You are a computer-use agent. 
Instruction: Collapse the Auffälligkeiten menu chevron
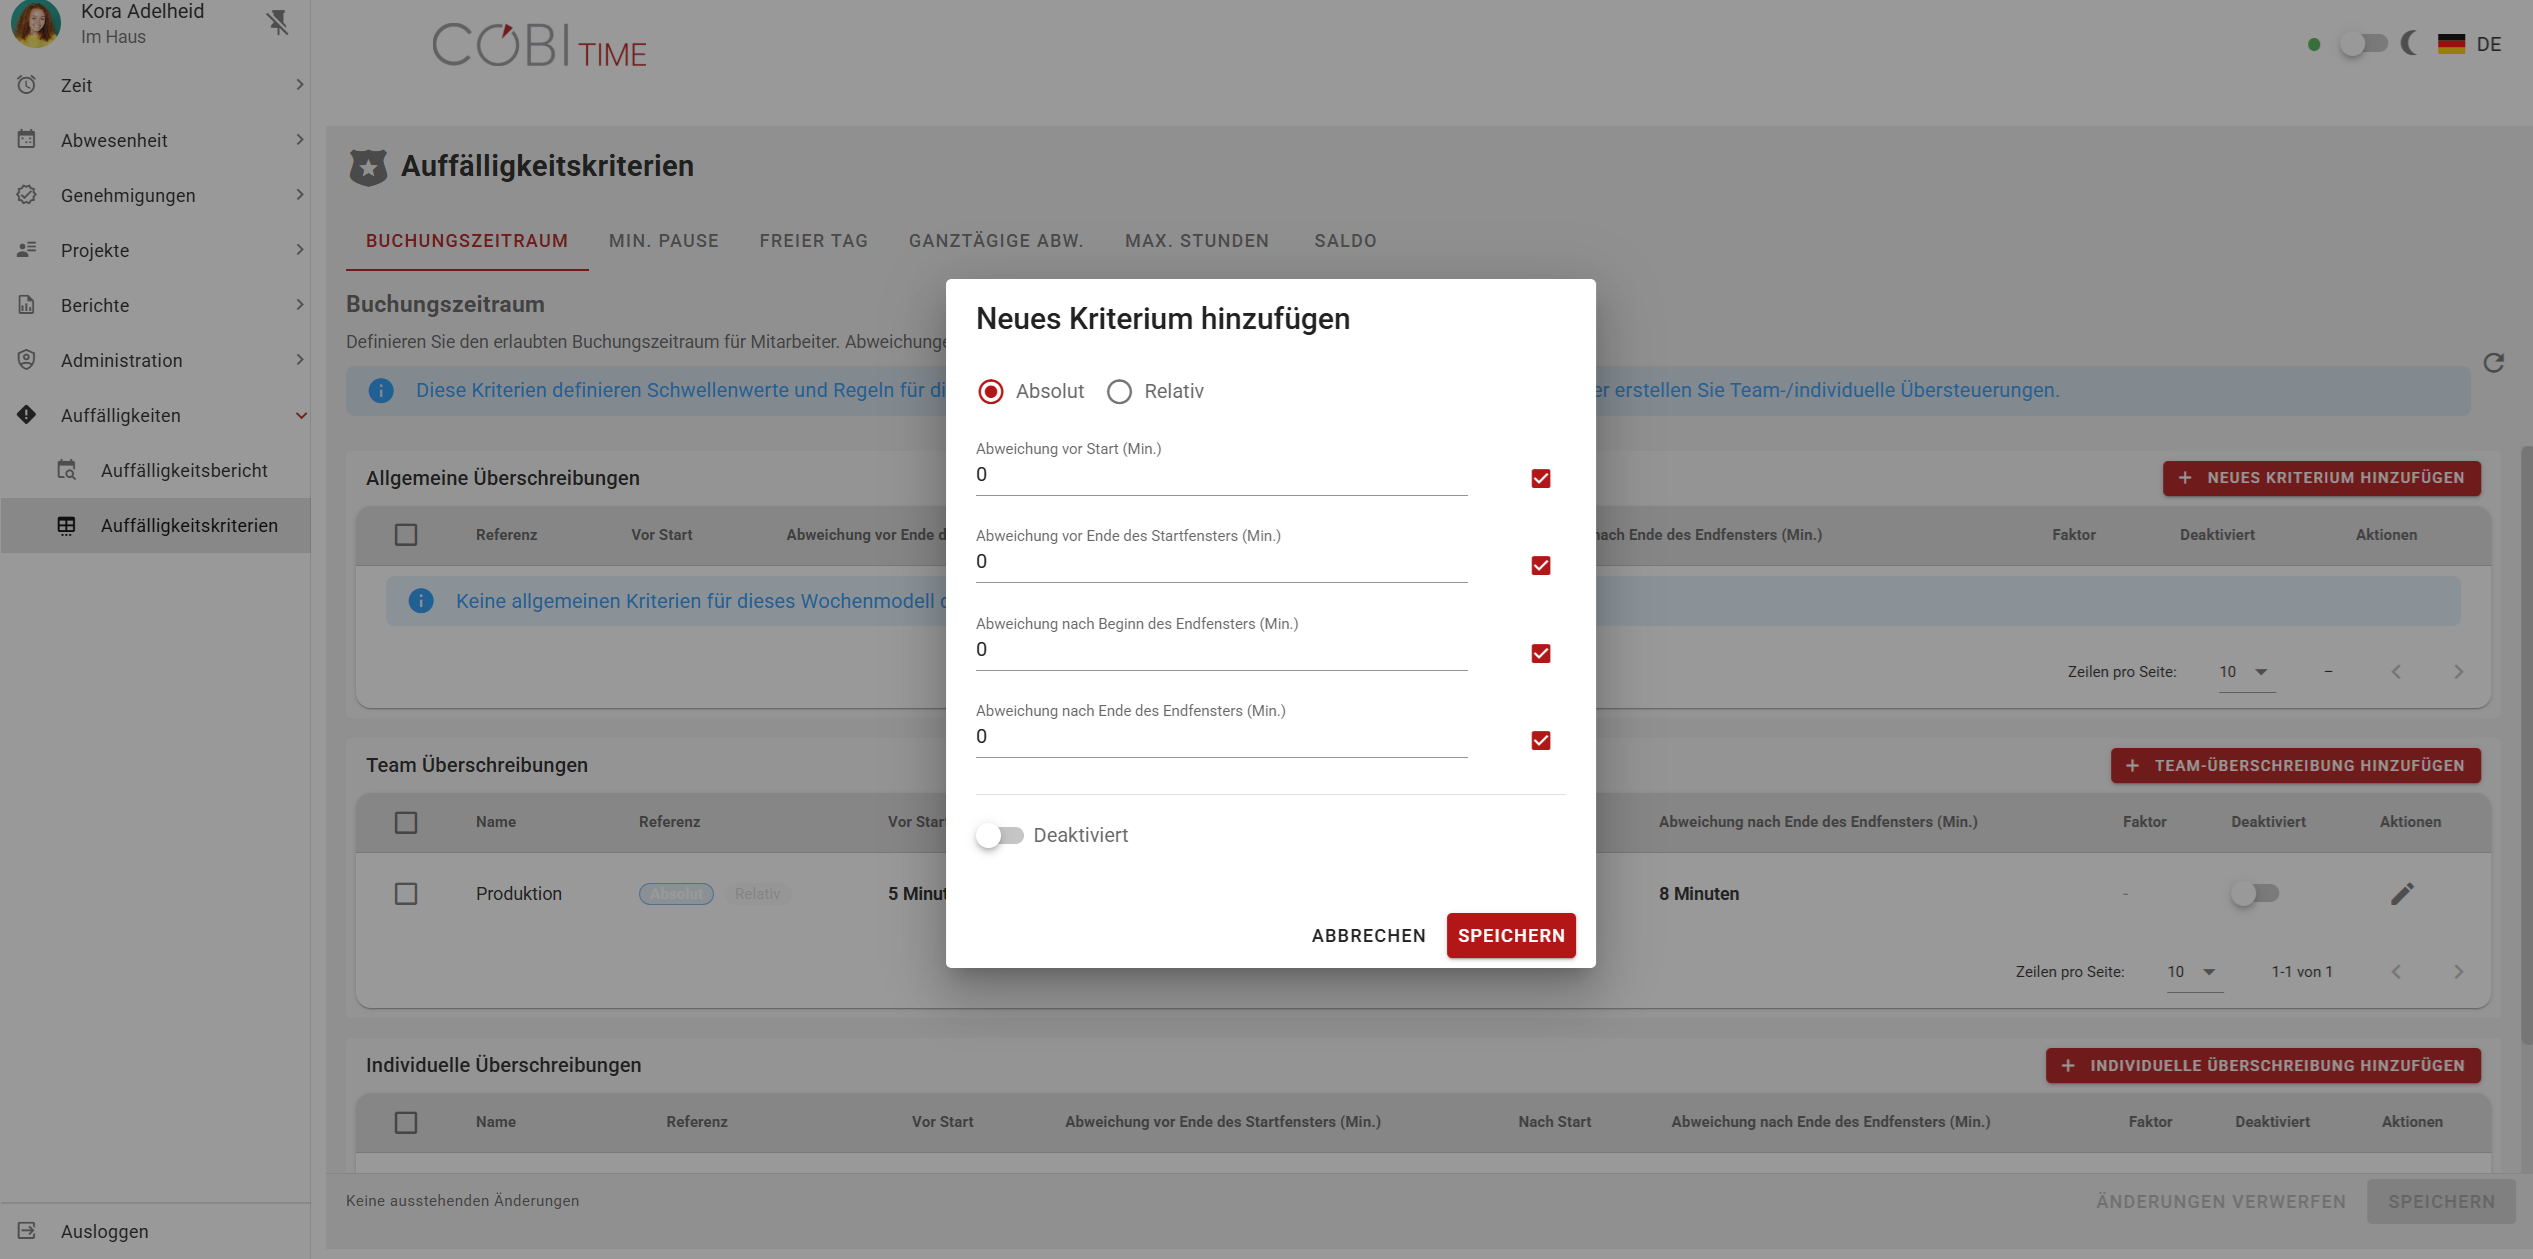[x=301, y=416]
